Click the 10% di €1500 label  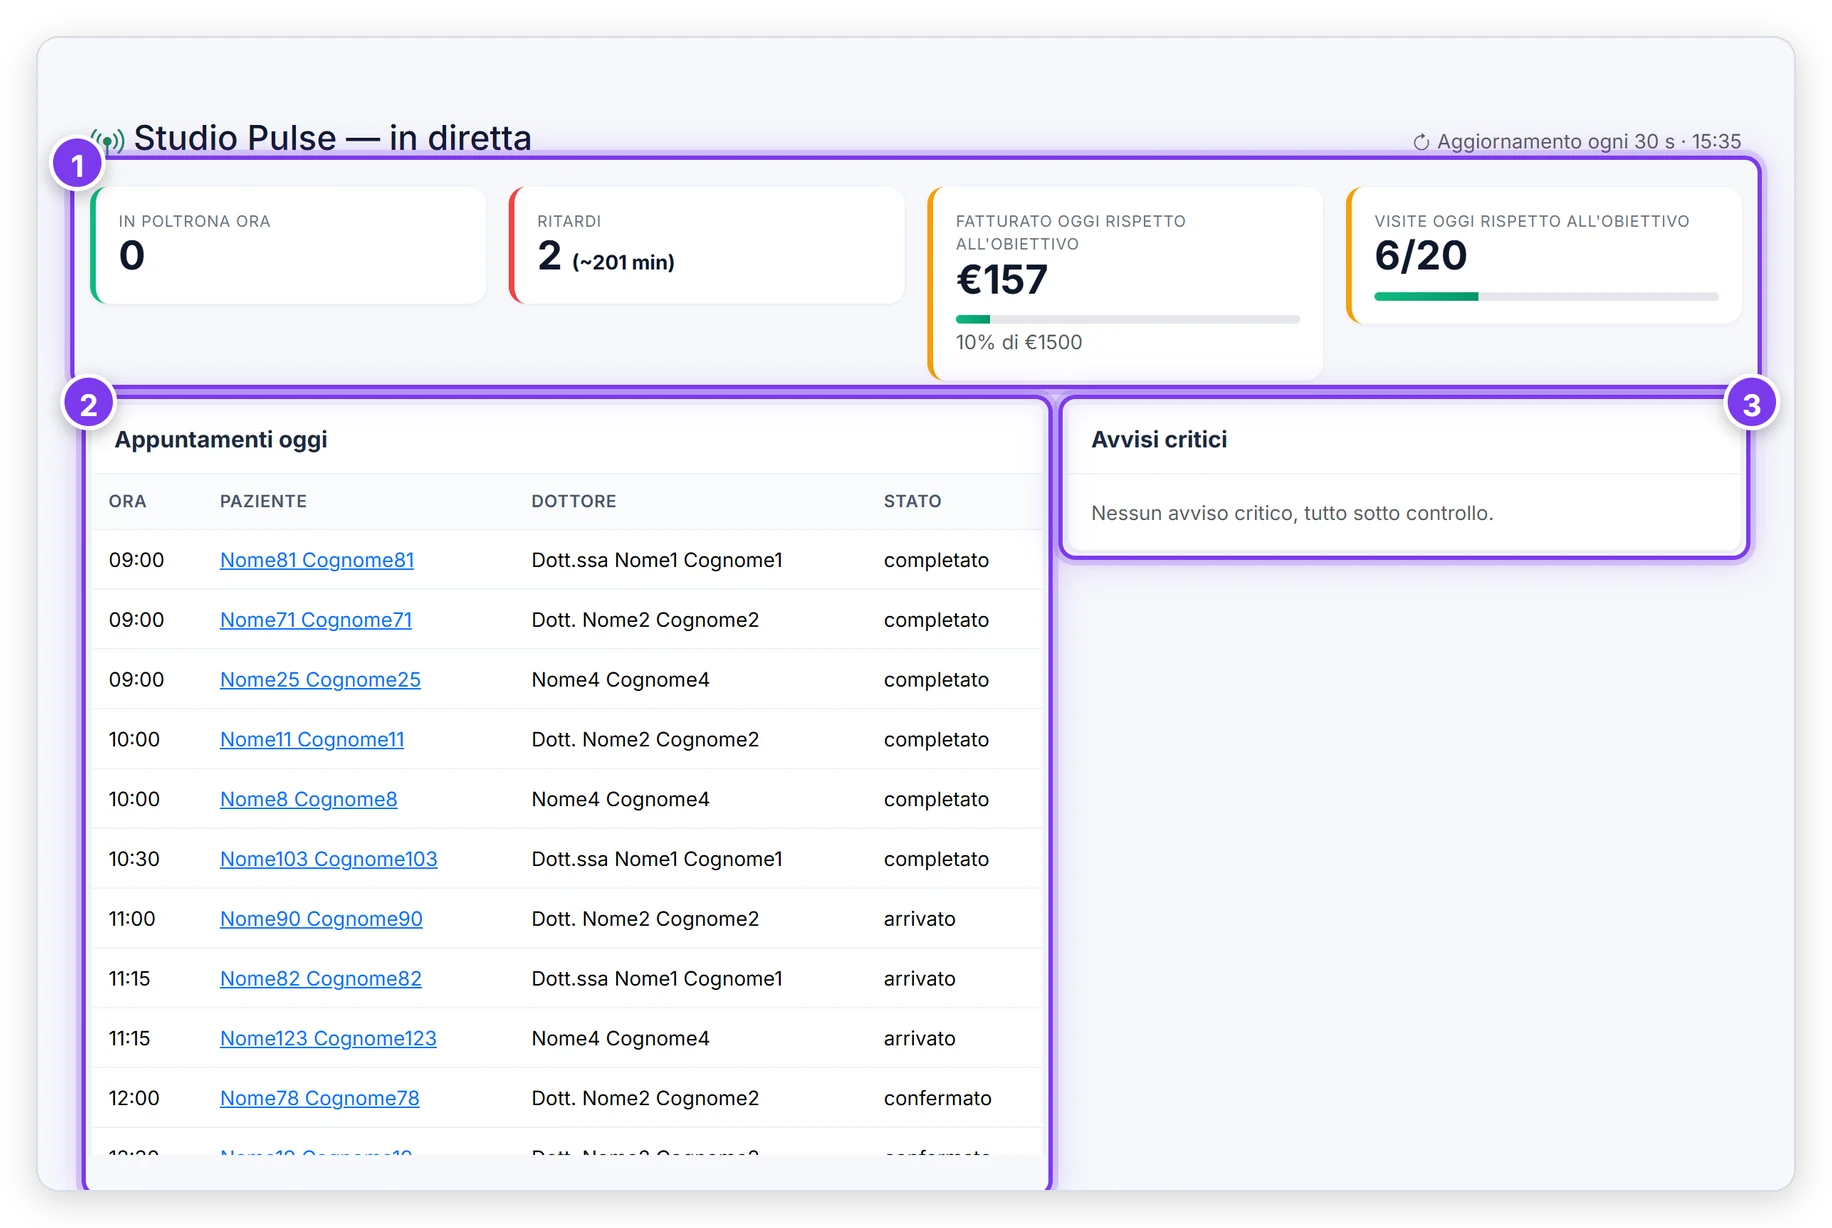tap(1019, 342)
